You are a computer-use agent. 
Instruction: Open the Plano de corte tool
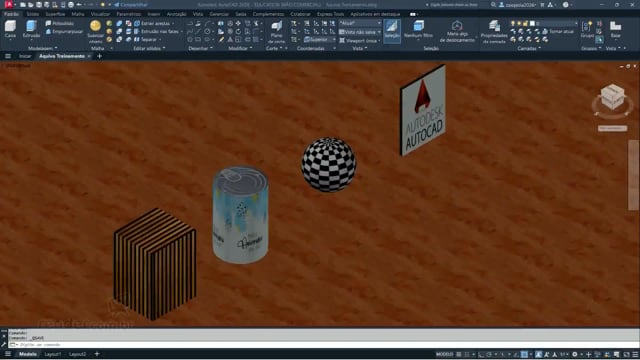(276, 32)
